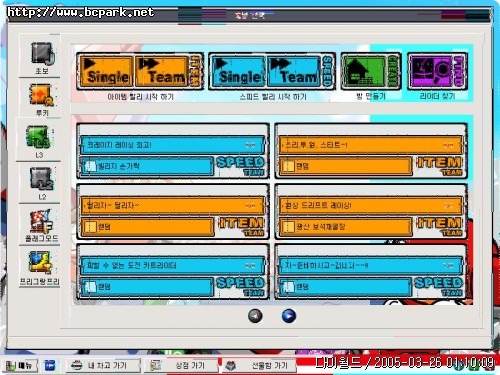The image size is (500, 375).
Task: Click the 광산 보석채굴장 track thumbnail
Action: click(x=288, y=227)
